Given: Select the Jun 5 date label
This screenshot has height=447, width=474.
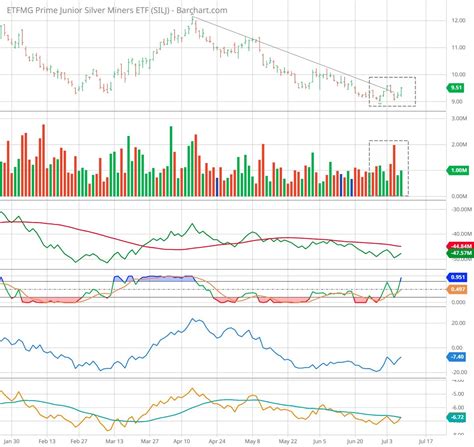Looking at the screenshot, I should pyautogui.click(x=320, y=441).
